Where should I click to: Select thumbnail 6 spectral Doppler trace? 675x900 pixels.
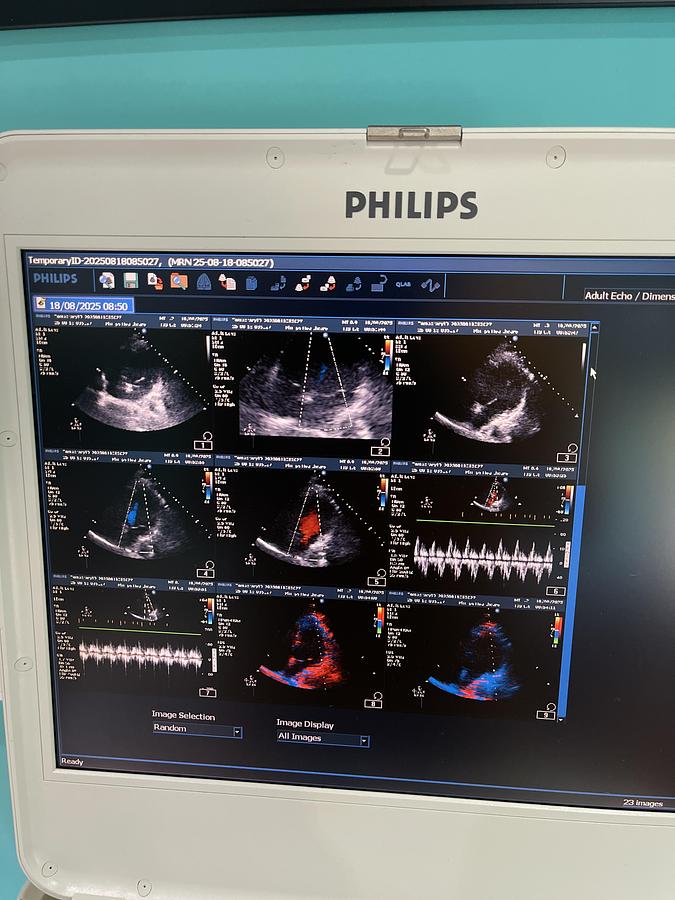click(482, 530)
